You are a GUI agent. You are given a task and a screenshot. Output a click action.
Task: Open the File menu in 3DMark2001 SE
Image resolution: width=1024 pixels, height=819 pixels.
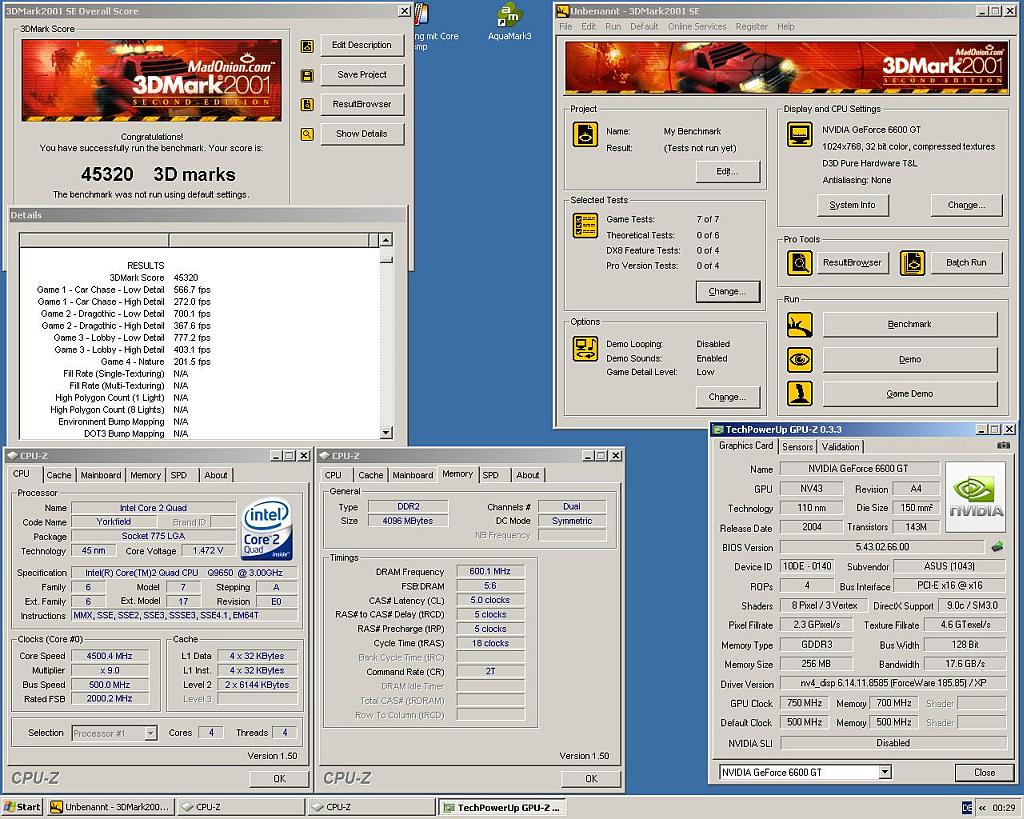coord(566,27)
